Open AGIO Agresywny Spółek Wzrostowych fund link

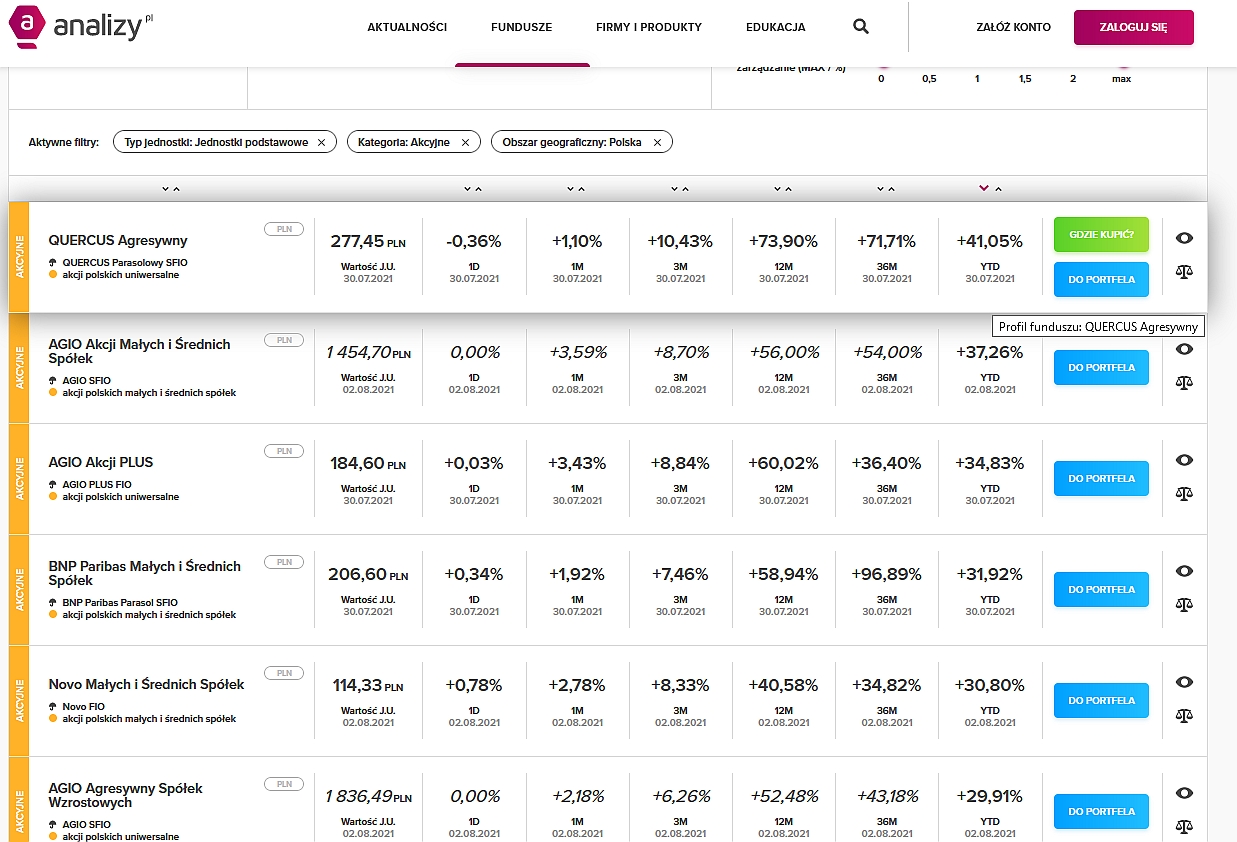click(126, 795)
